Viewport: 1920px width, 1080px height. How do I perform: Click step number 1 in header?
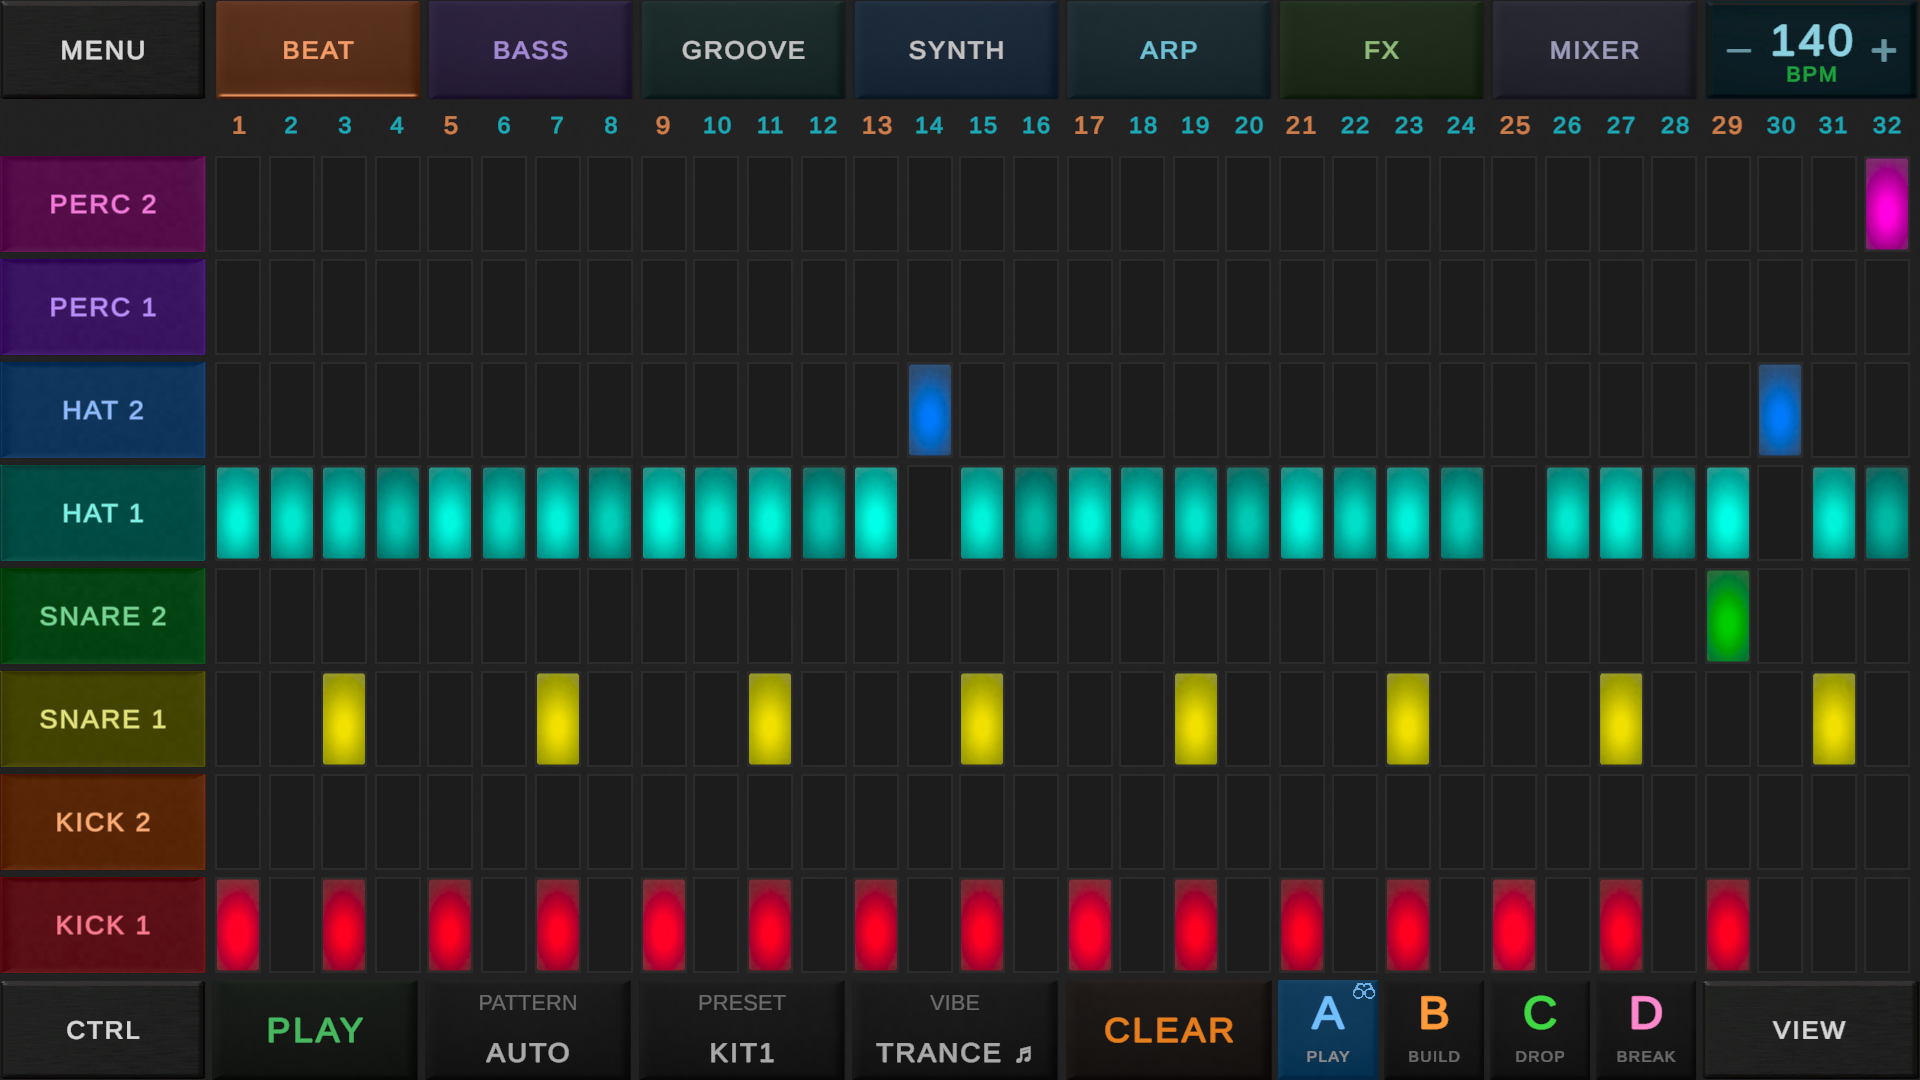coord(239,126)
